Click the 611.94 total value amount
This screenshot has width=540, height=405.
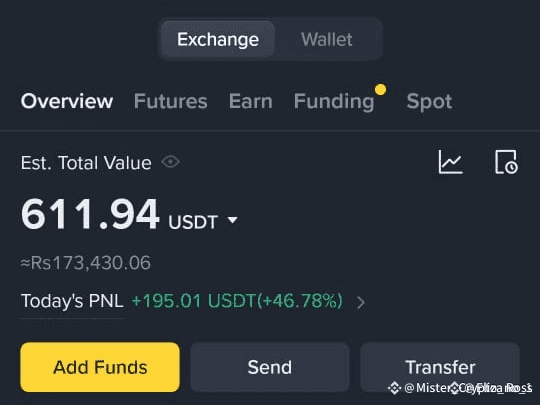pyautogui.click(x=90, y=214)
